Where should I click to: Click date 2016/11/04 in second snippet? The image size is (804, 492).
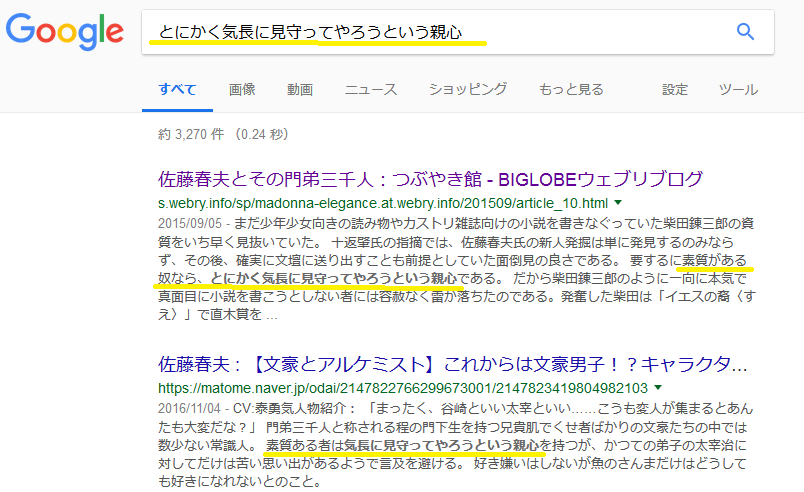tap(190, 408)
